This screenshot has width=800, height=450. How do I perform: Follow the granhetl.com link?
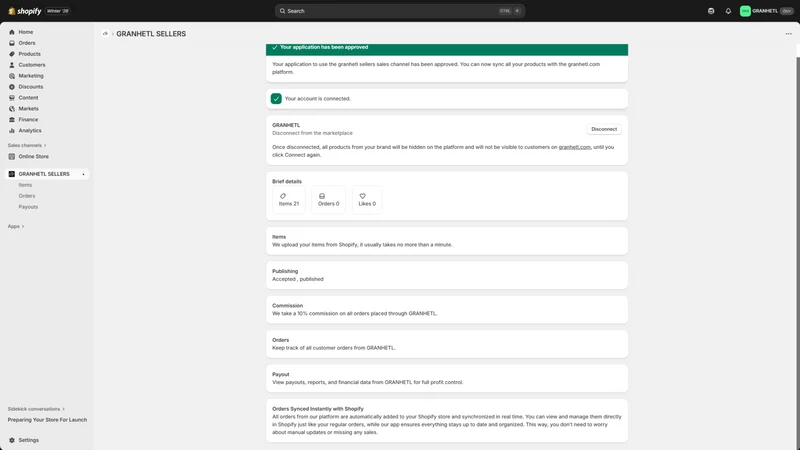[574, 147]
